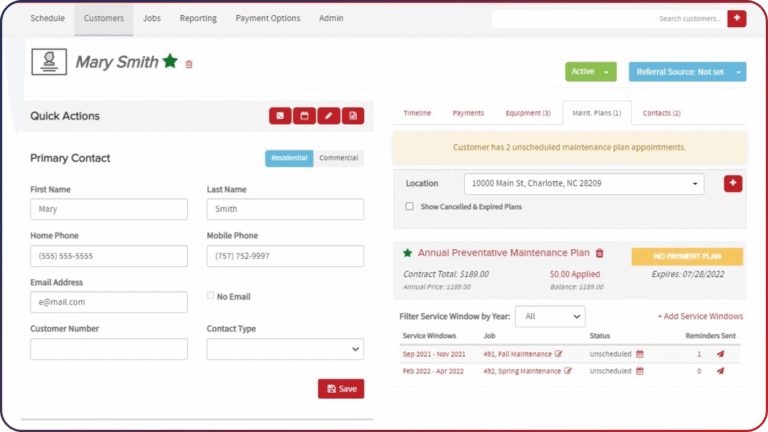768x432 pixels.
Task: Click the $0.00 Applied amount text
Action: tap(575, 274)
